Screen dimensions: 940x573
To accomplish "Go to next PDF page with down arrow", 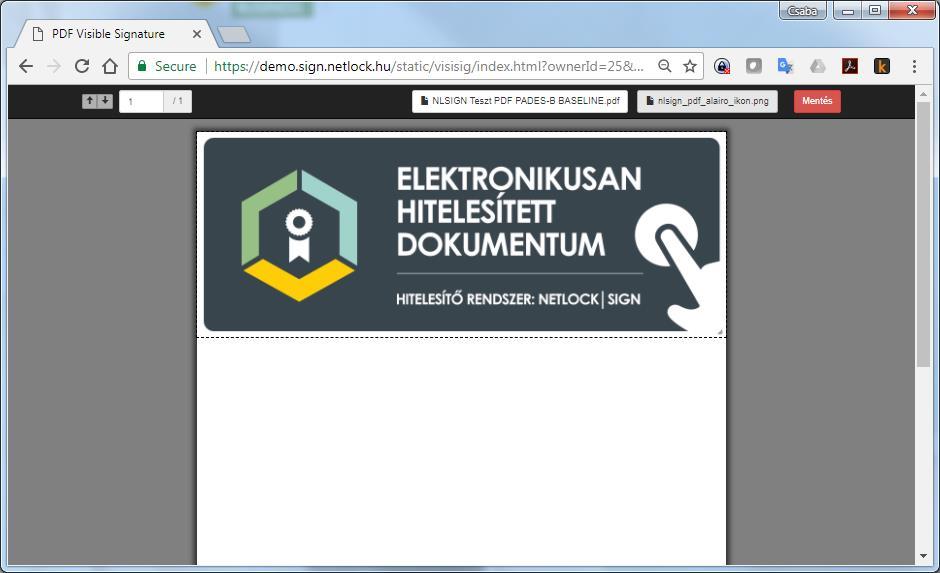I will coord(105,101).
